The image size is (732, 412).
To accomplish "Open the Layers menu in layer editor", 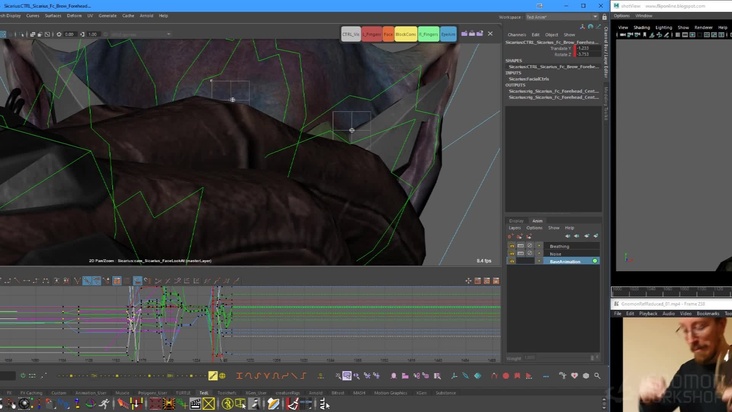I will coord(514,227).
